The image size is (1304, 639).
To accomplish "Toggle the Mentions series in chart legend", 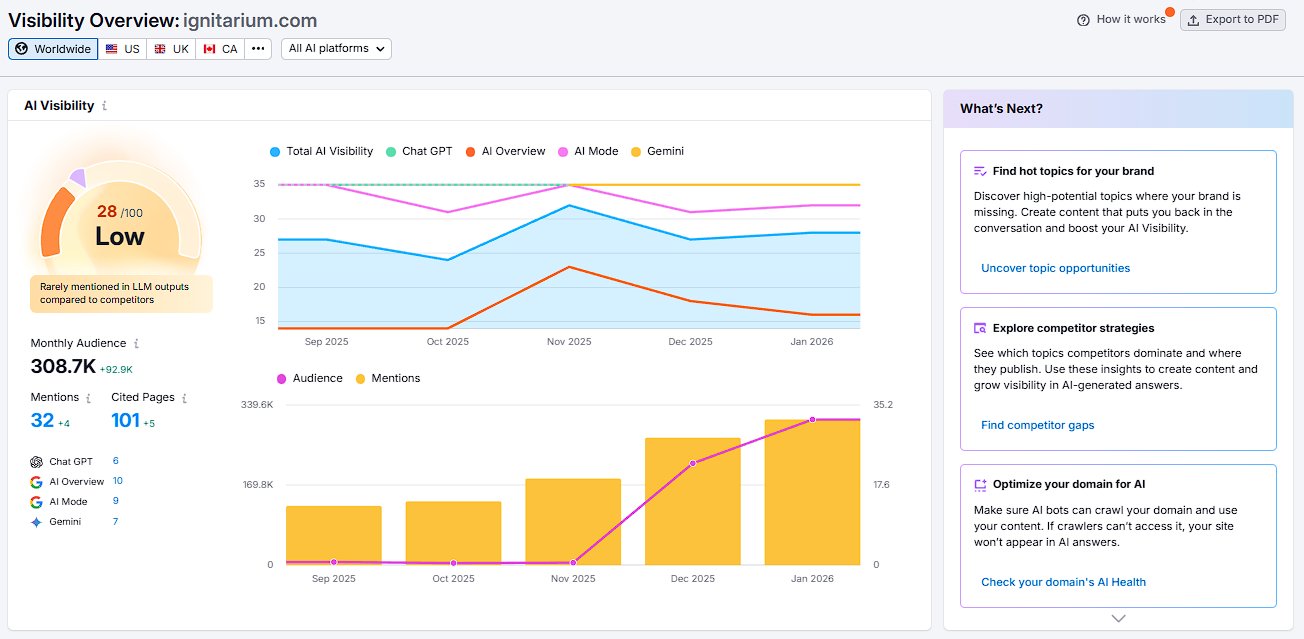I will tap(389, 378).
